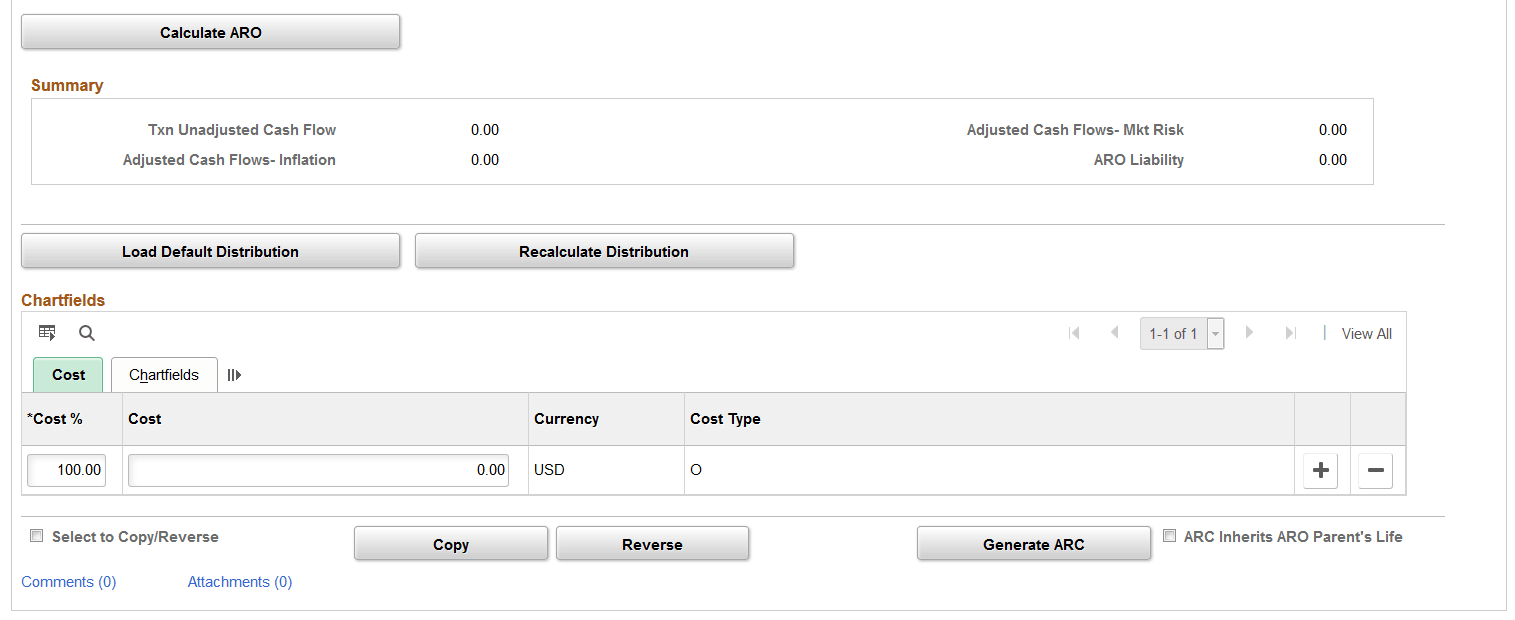This screenshot has height=620, width=1515.
Task: Click Adjusted Cash Flows- Mkt Risk label
Action: point(1075,130)
